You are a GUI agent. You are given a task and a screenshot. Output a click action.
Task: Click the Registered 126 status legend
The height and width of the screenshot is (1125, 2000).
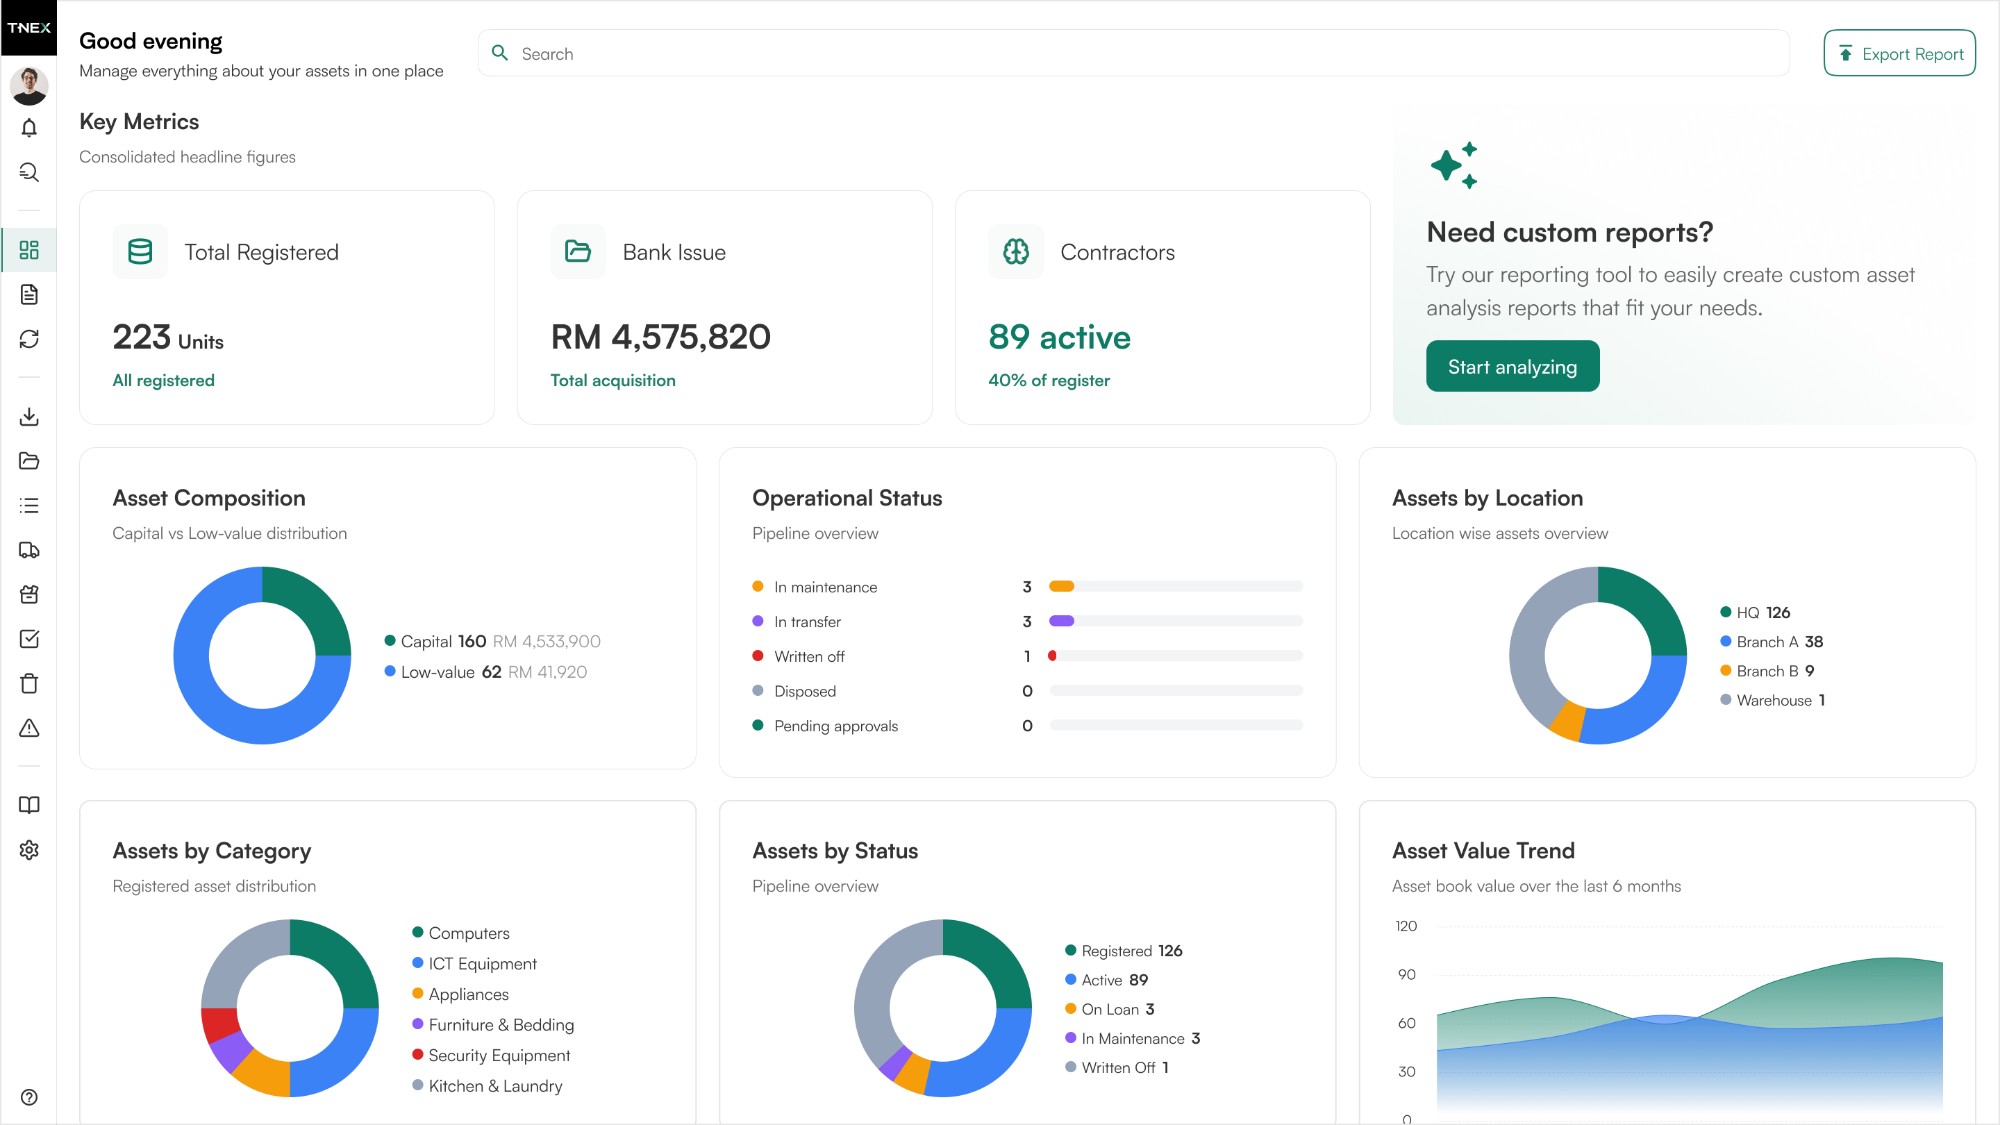pos(1123,950)
